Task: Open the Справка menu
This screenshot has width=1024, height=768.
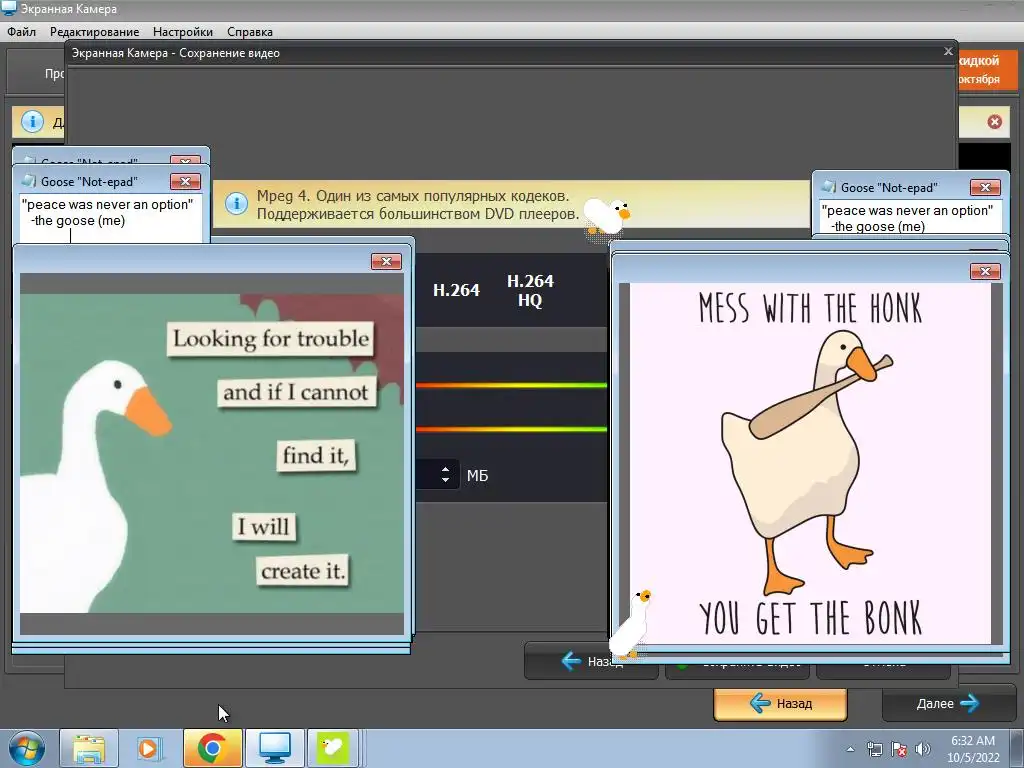Action: pos(250,31)
